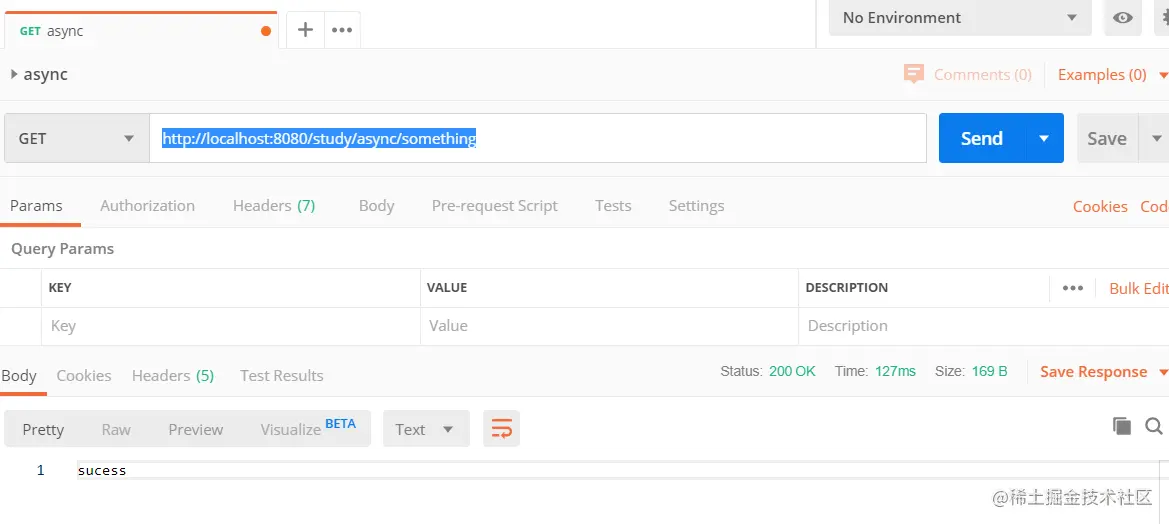
Task: Select the Preview view
Action: pyautogui.click(x=195, y=429)
